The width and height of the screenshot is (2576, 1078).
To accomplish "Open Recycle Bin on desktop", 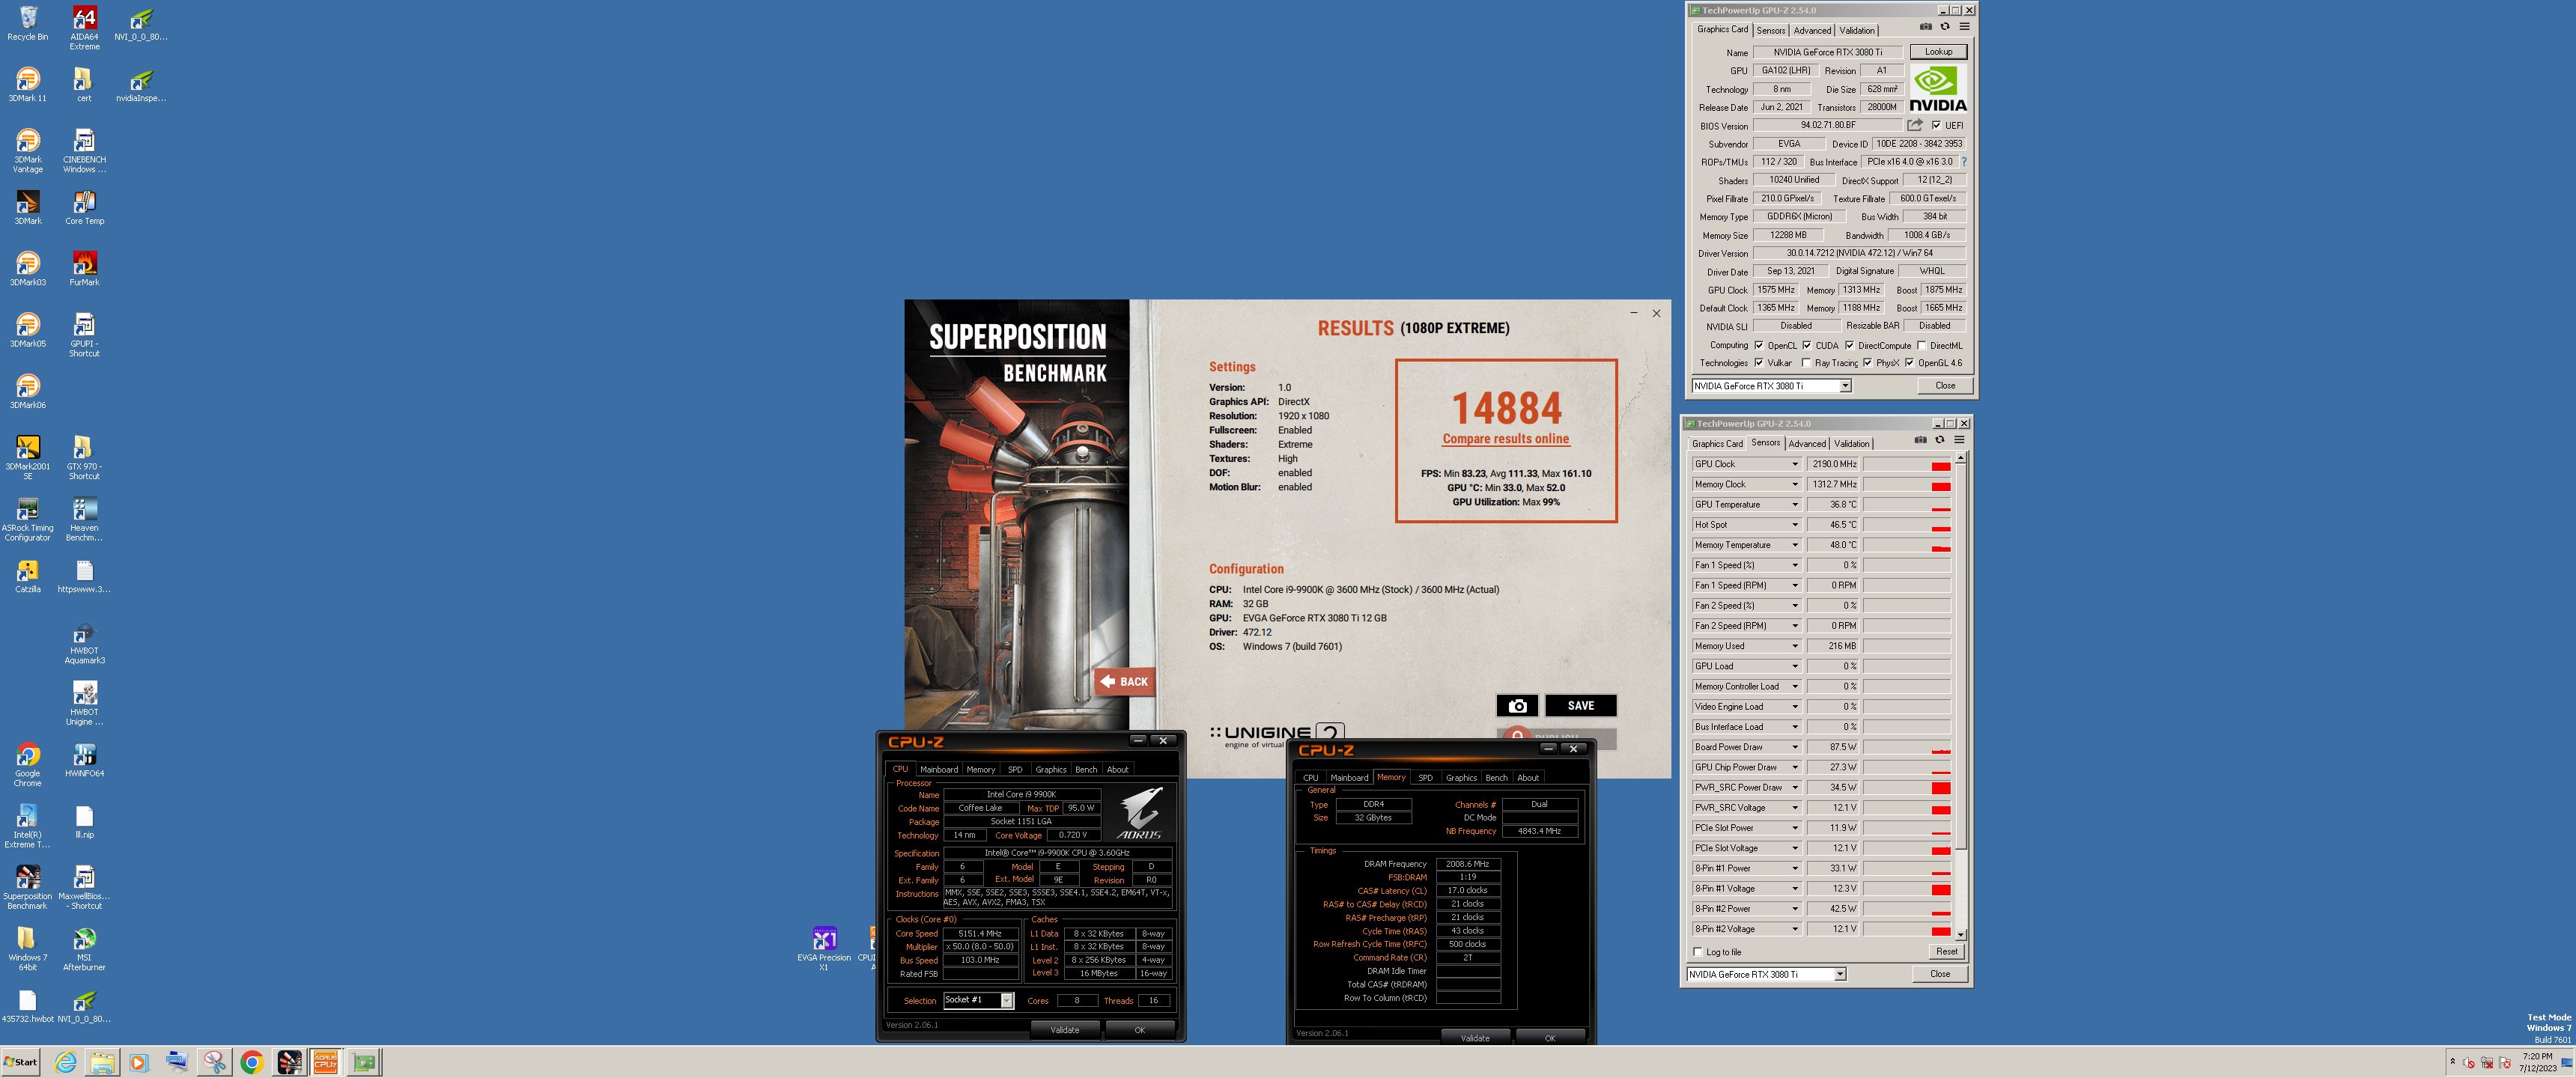I will (28, 23).
